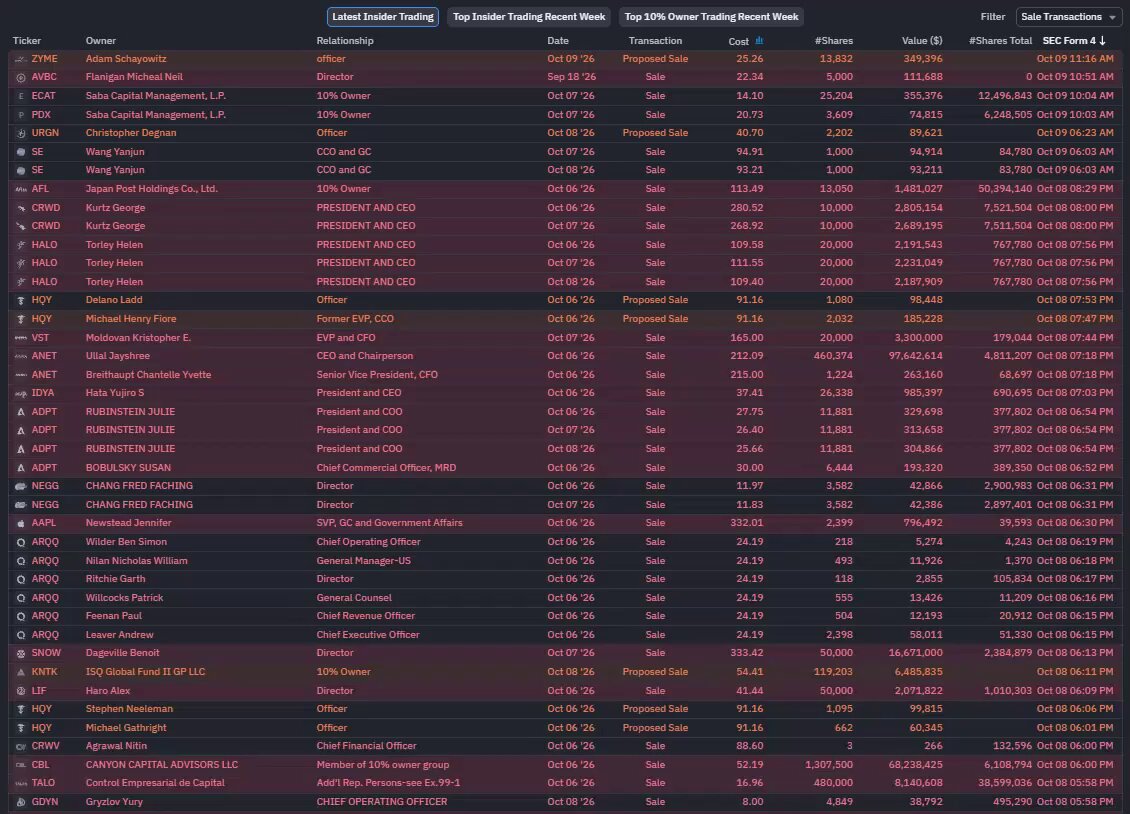Image resolution: width=1130 pixels, height=814 pixels.
Task: Sort by the #Shares Total column header
Action: click(1000, 40)
